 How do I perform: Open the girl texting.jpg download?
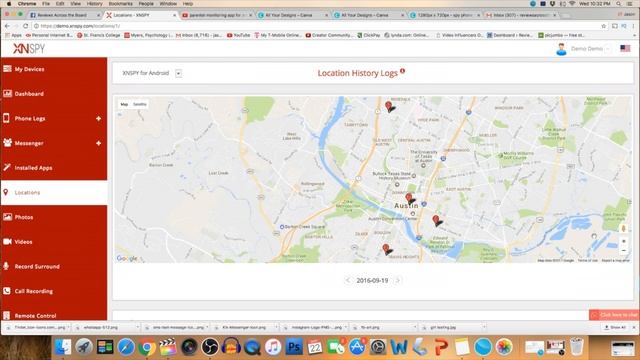coord(443,327)
